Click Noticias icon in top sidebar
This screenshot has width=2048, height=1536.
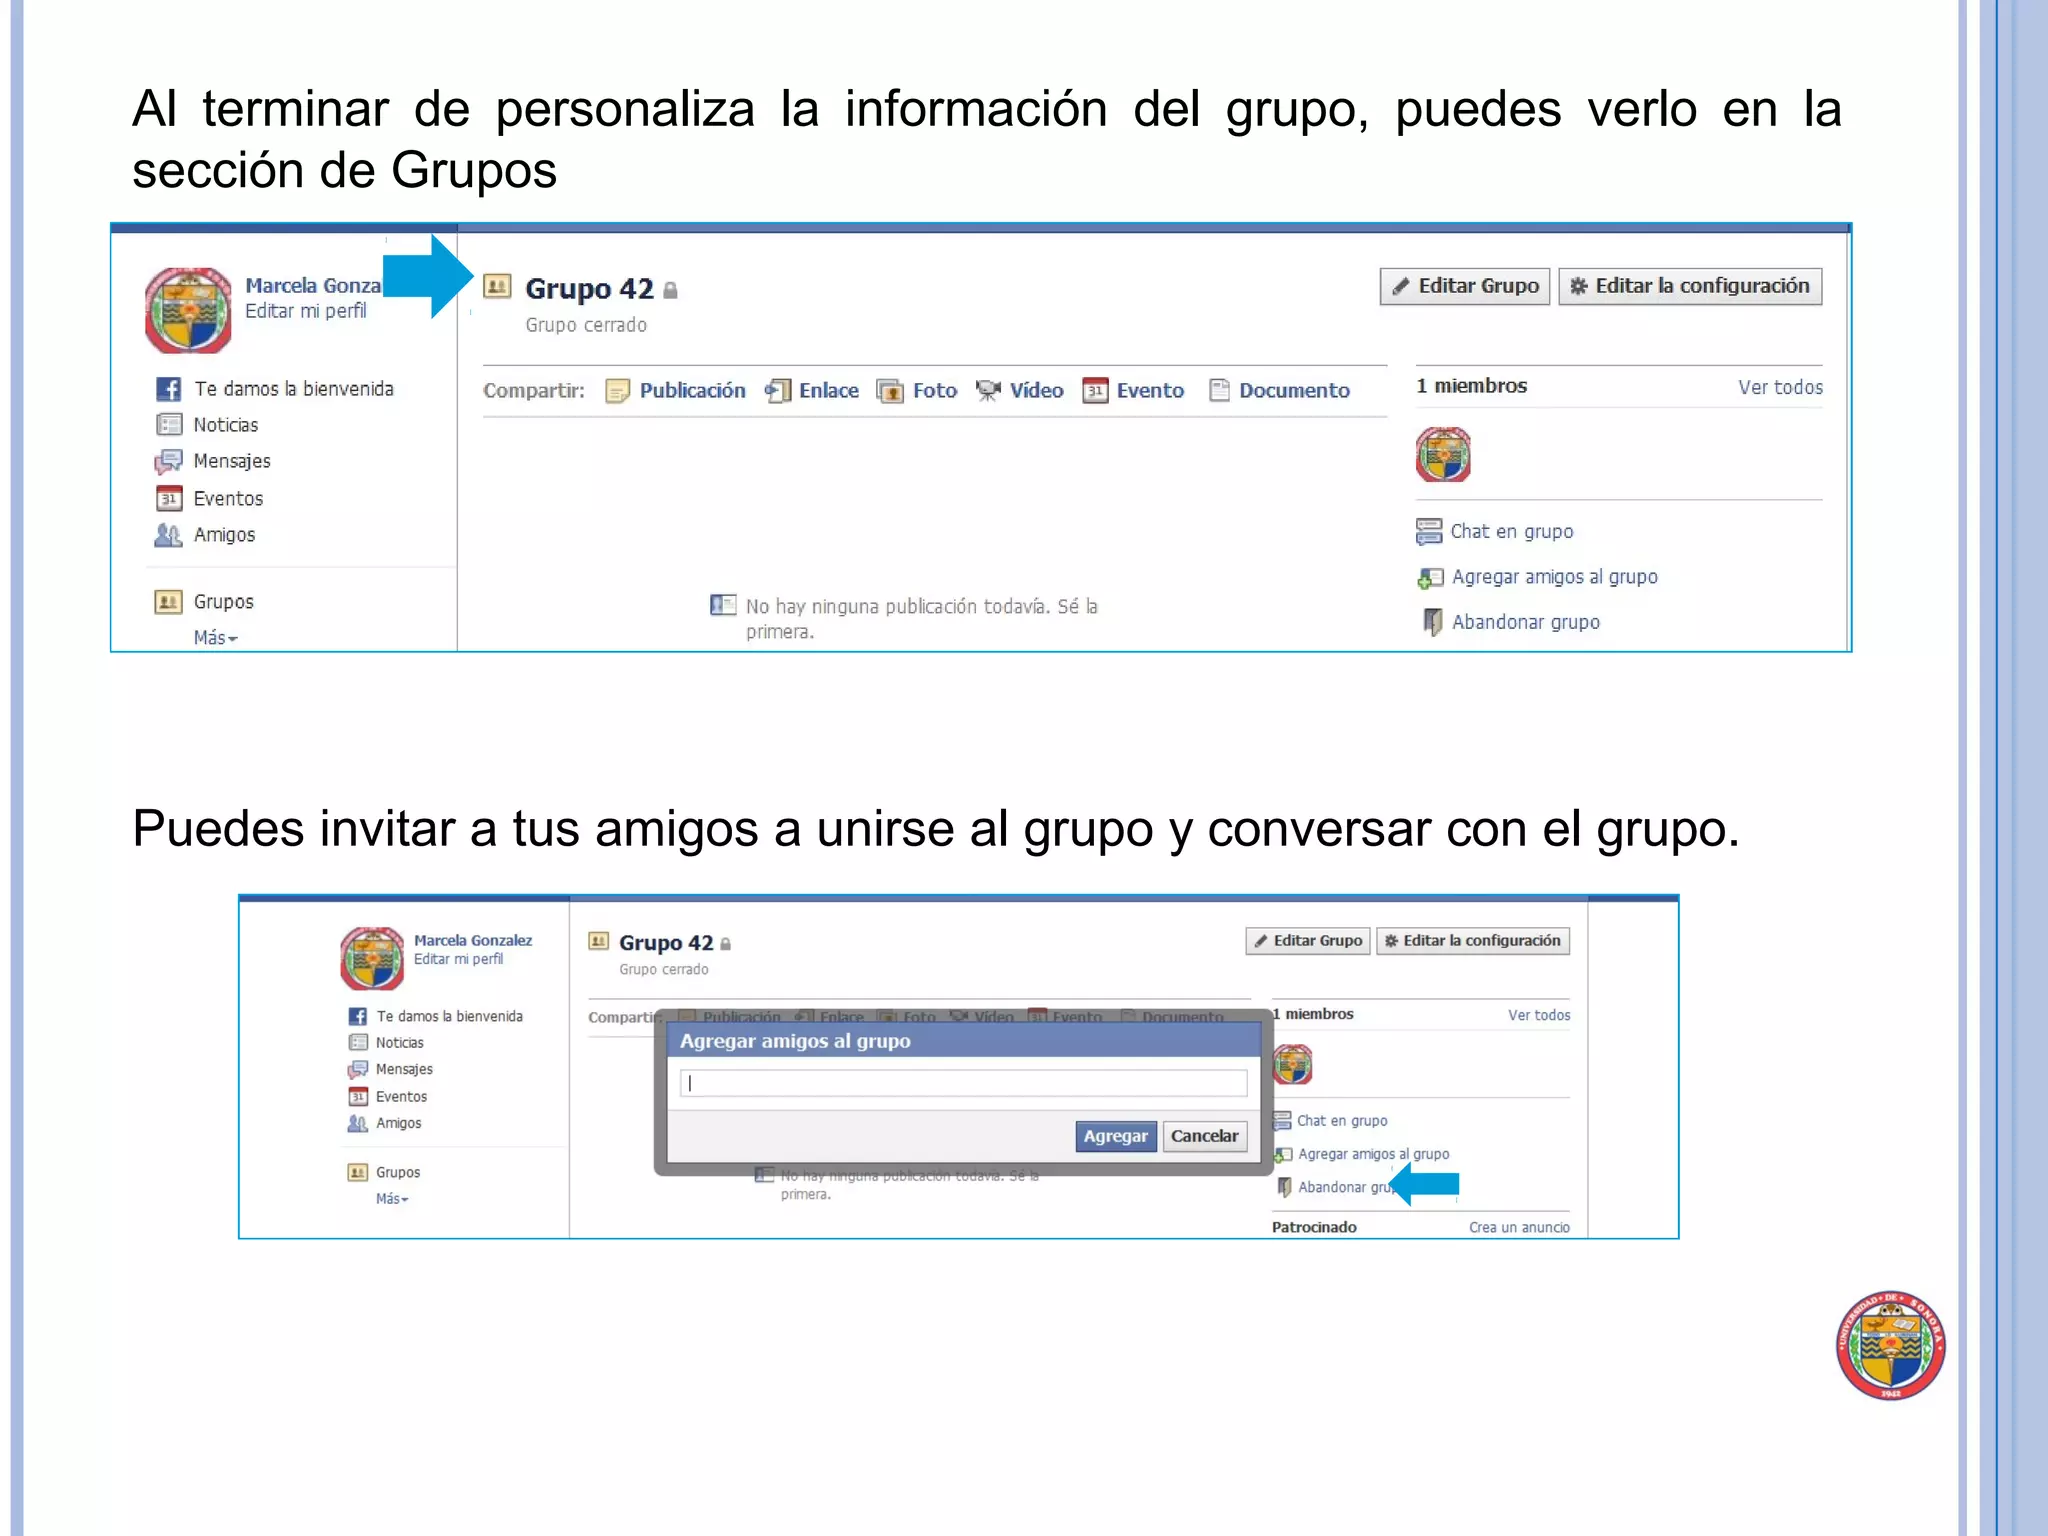[x=169, y=425]
